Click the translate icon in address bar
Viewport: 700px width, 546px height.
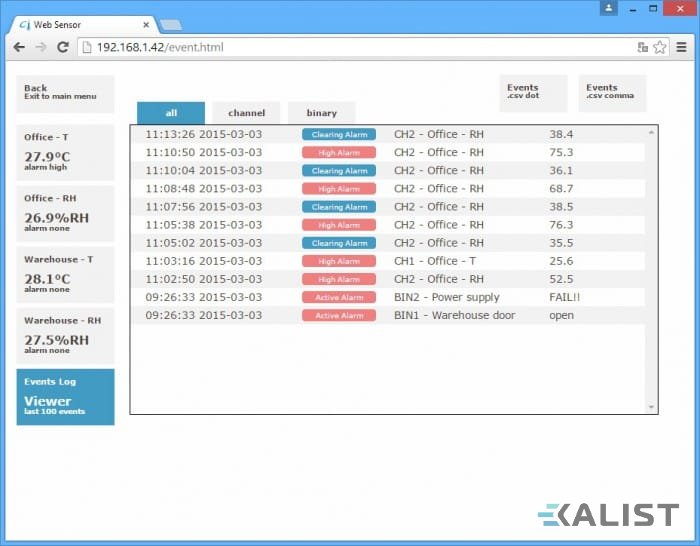click(642, 47)
